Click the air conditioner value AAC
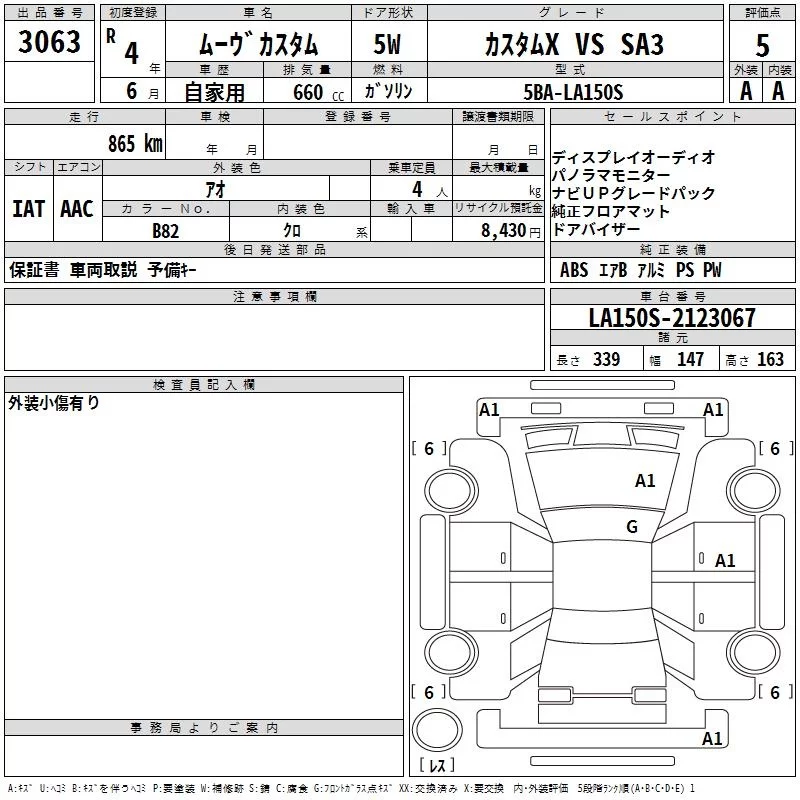The height and width of the screenshot is (800, 800). click(x=77, y=209)
